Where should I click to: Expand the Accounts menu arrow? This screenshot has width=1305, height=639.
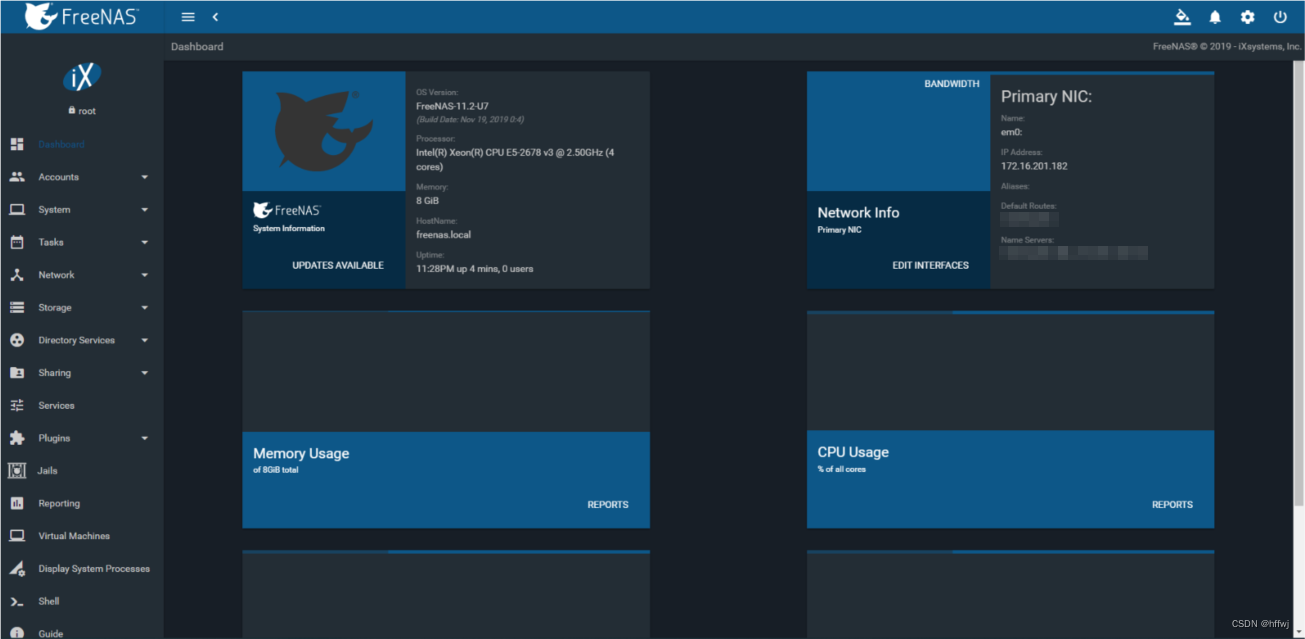(145, 177)
